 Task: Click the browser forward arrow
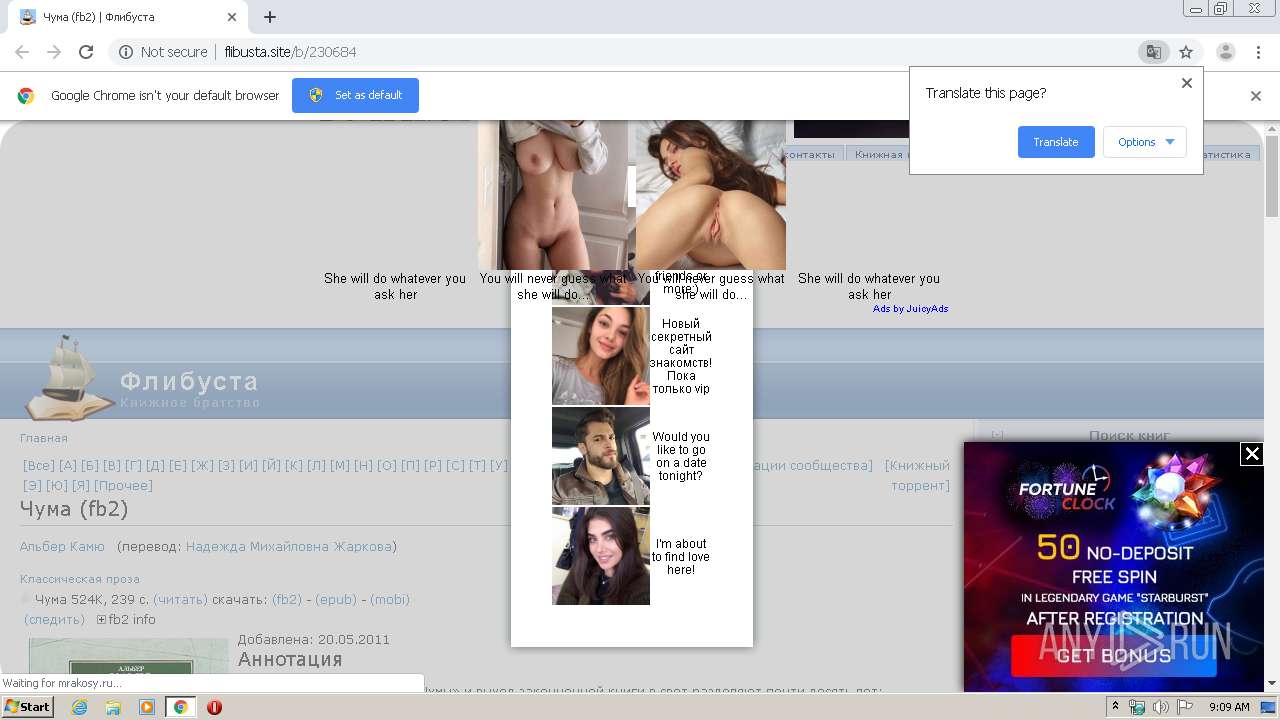(54, 52)
